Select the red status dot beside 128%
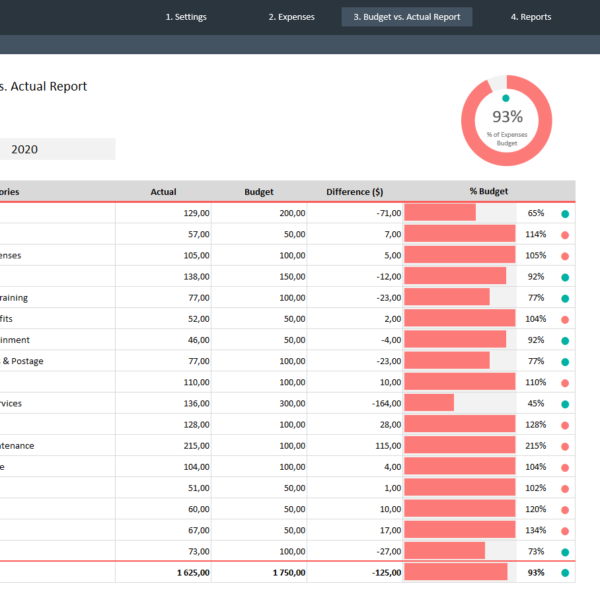The height and width of the screenshot is (600, 600). tap(565, 425)
